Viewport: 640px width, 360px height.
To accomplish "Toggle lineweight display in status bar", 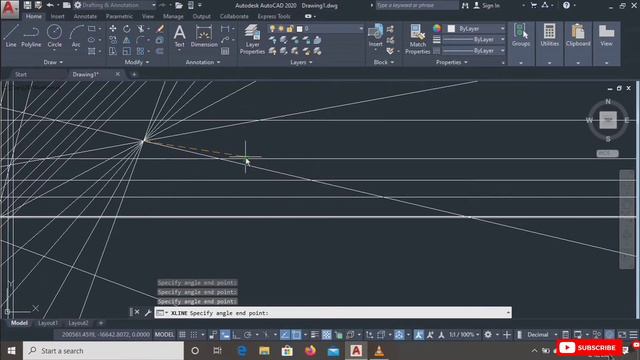I will 315,335.
